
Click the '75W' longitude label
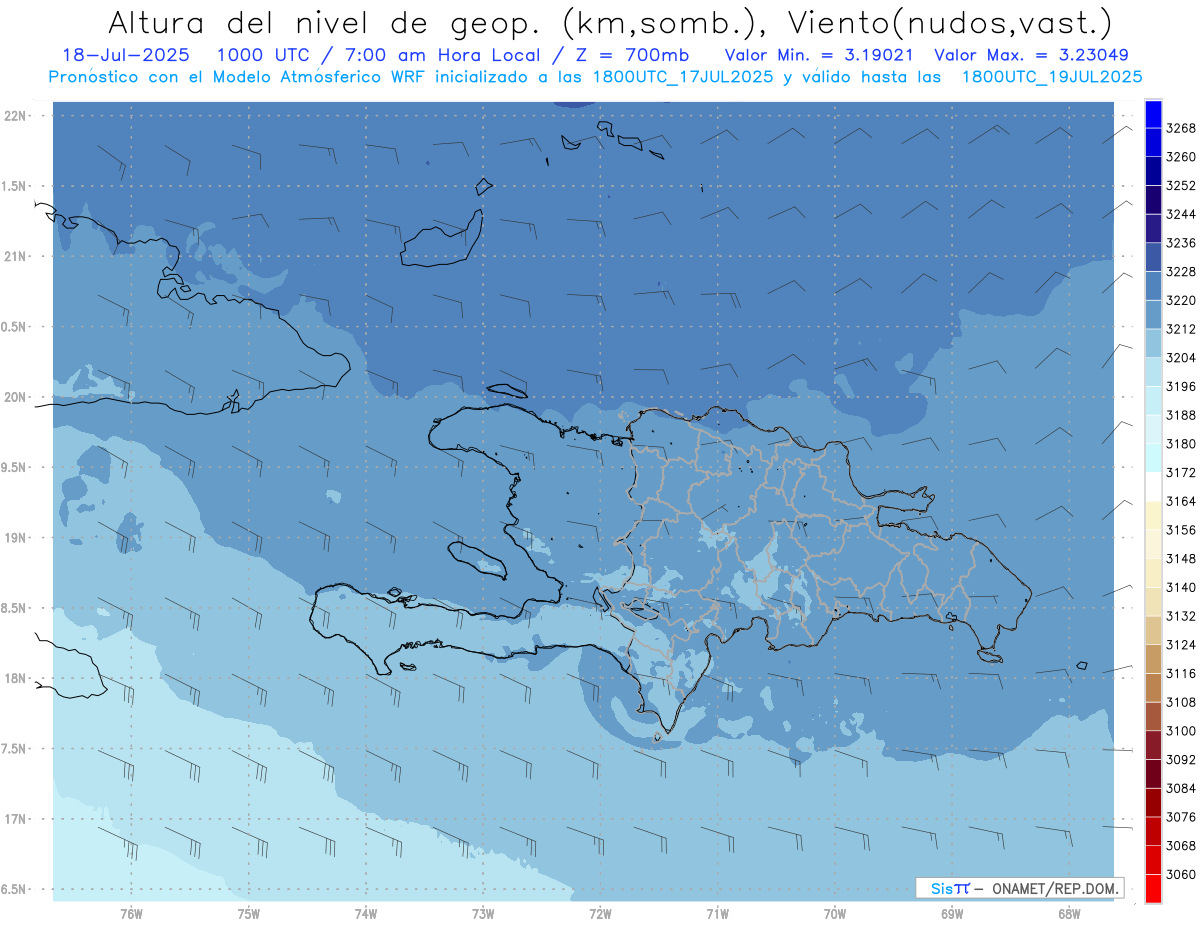(249, 913)
